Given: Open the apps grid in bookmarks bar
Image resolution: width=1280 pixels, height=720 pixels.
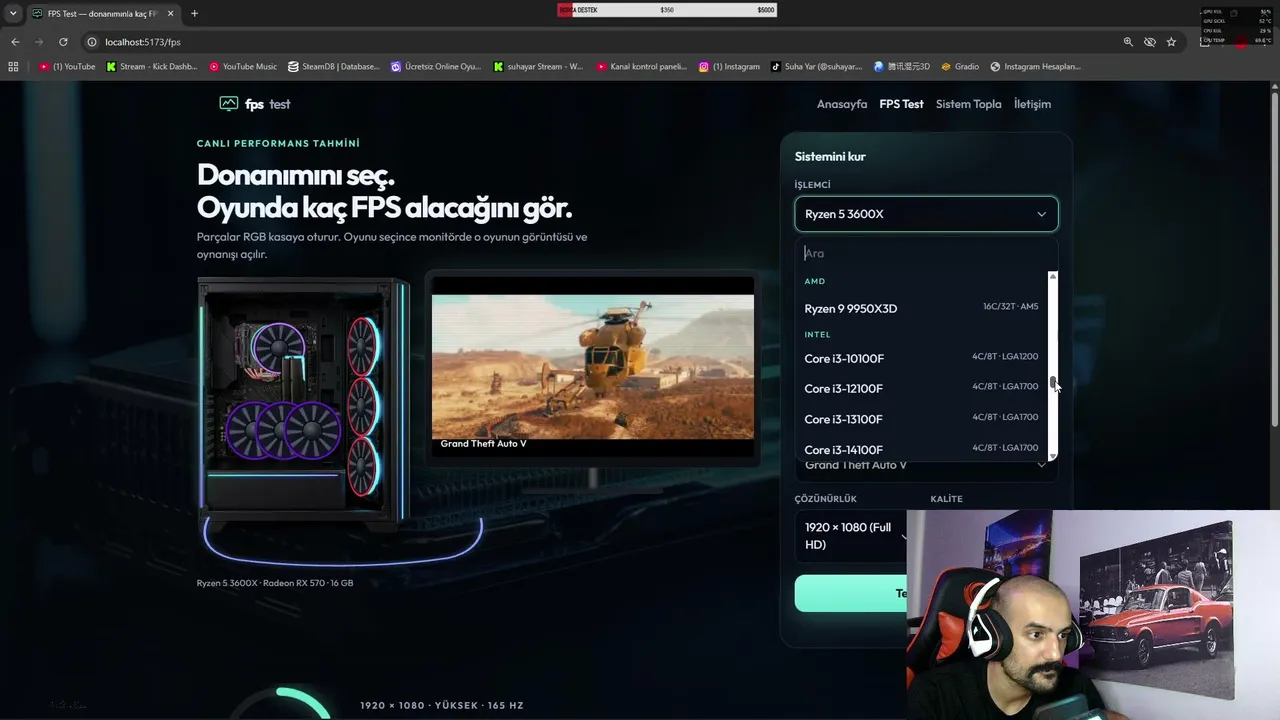Looking at the screenshot, I should pos(13,67).
